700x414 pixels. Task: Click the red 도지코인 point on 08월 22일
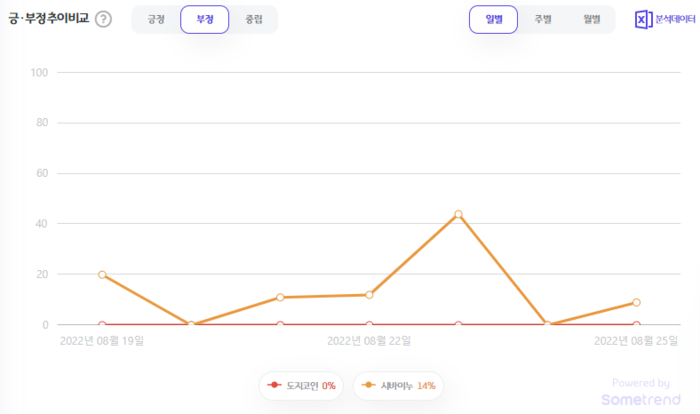point(369,325)
